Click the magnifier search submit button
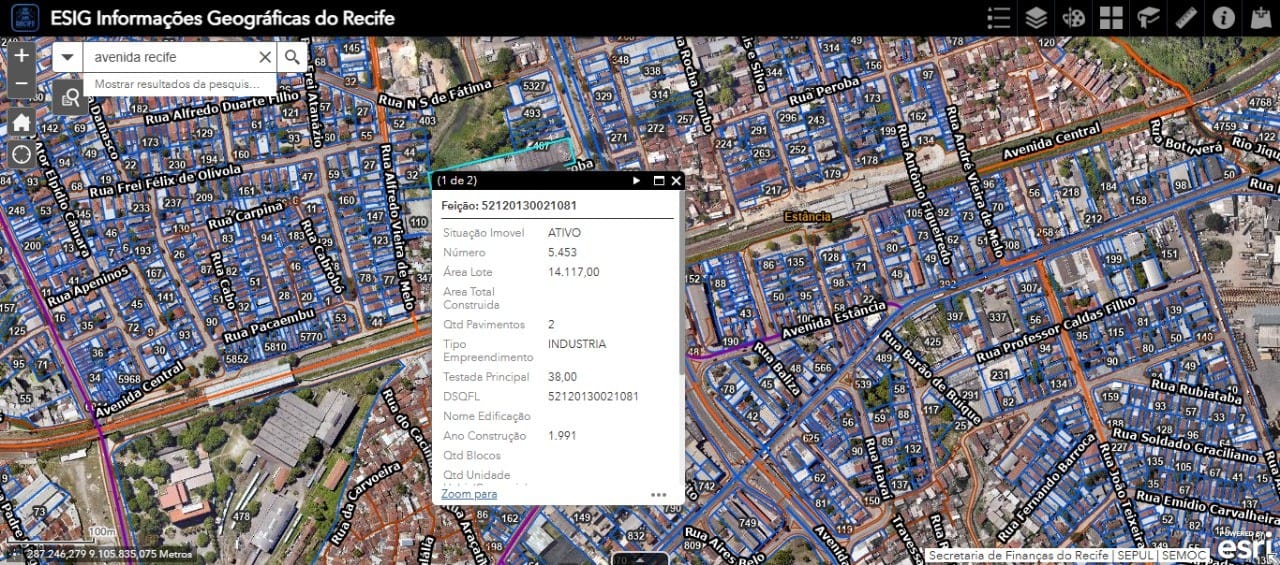1280x565 pixels. click(292, 57)
